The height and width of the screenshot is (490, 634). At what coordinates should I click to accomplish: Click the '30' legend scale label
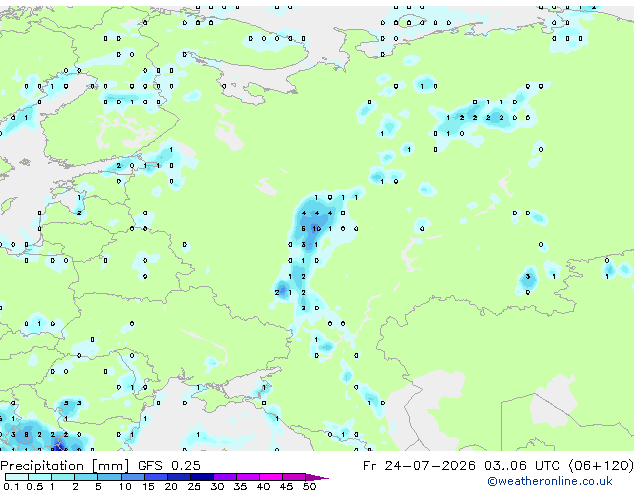click(217, 486)
